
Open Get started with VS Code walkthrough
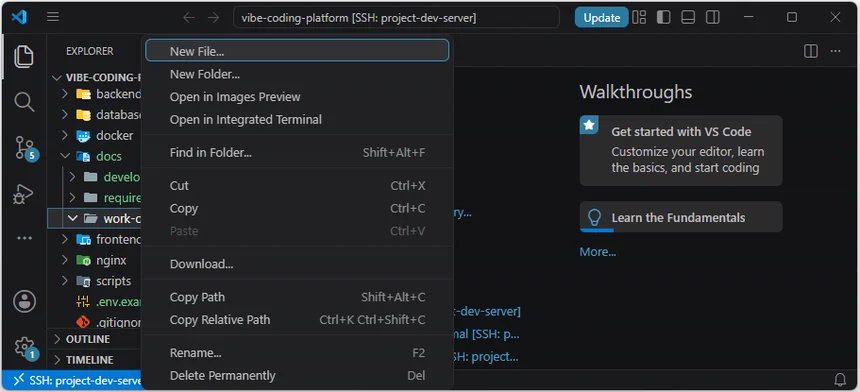681,151
